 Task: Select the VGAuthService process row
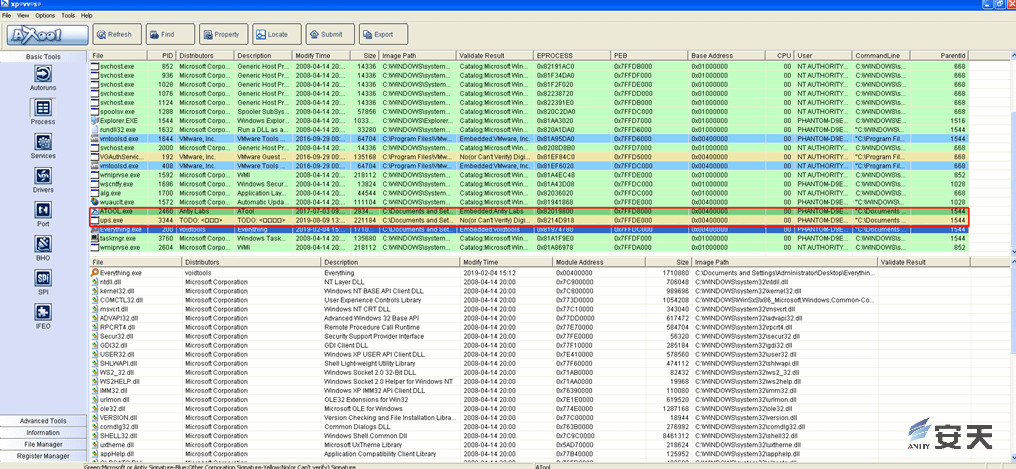pos(529,157)
